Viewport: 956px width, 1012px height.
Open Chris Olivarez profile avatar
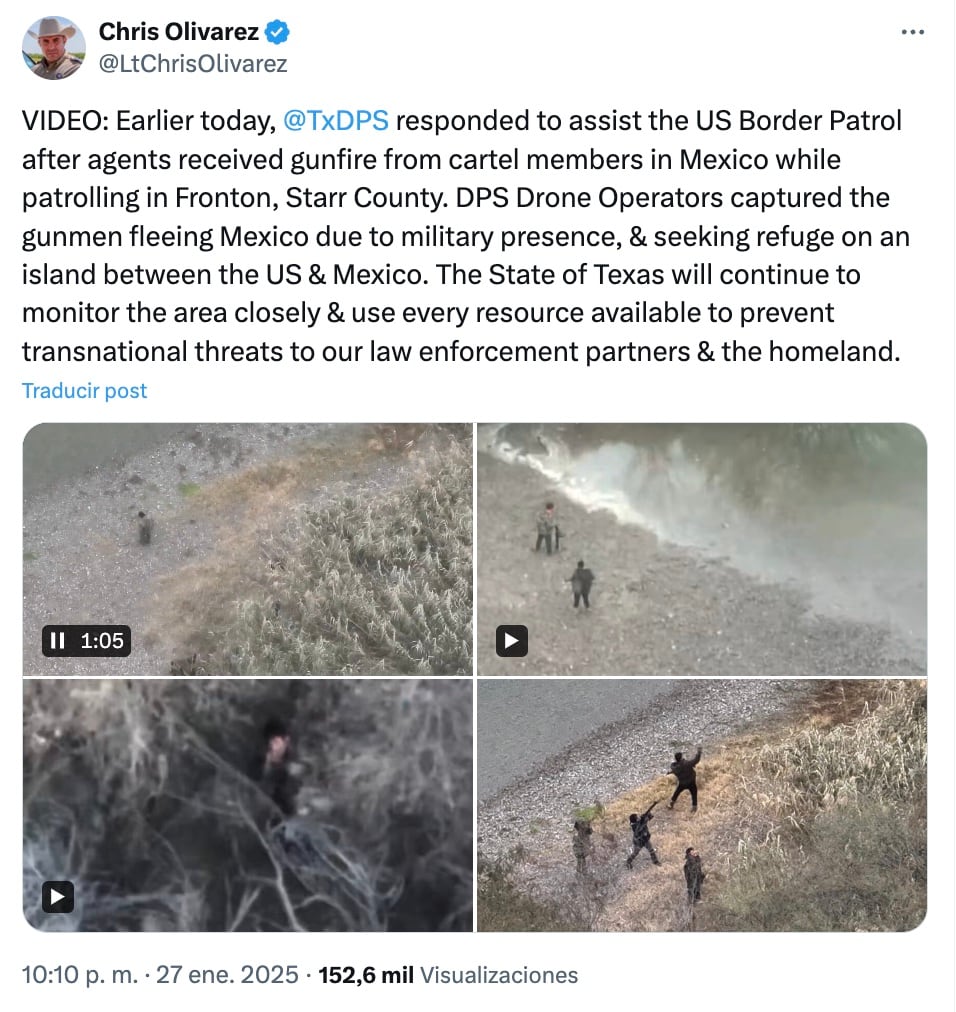[x=54, y=48]
